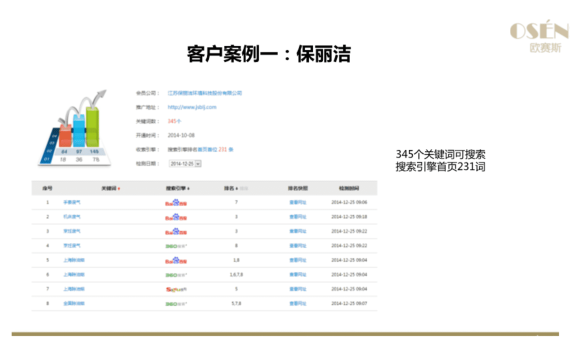Click the 检测时间 column header
The image size is (570, 360).
tap(349, 188)
